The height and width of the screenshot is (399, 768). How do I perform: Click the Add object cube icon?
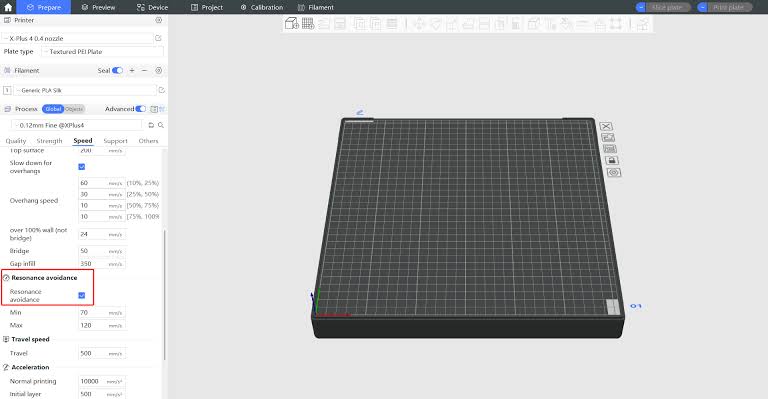coord(292,23)
